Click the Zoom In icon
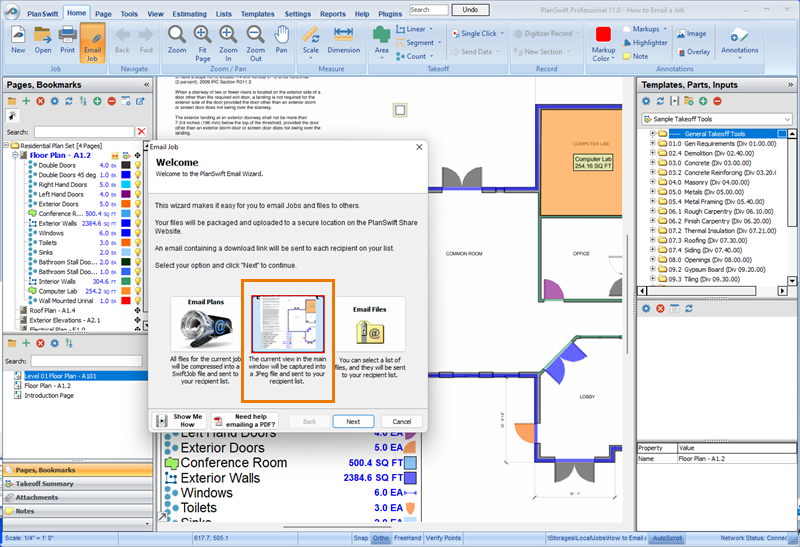The height and width of the screenshot is (547, 800). click(228, 44)
